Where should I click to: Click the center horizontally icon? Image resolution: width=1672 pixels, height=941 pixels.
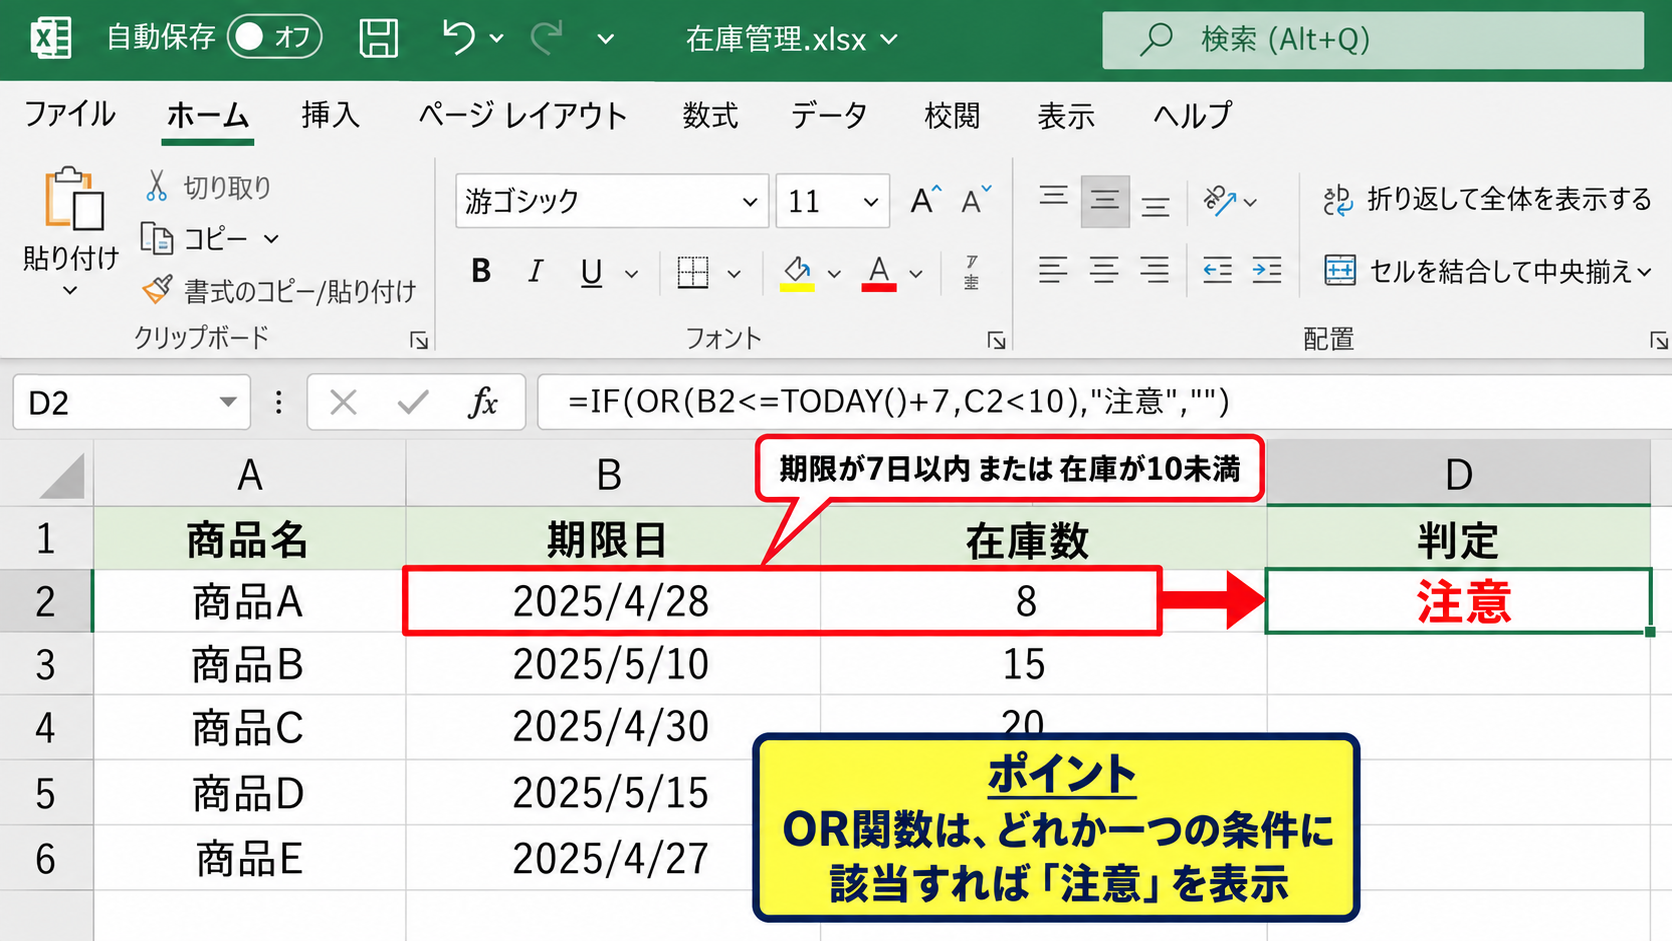(x=1104, y=270)
